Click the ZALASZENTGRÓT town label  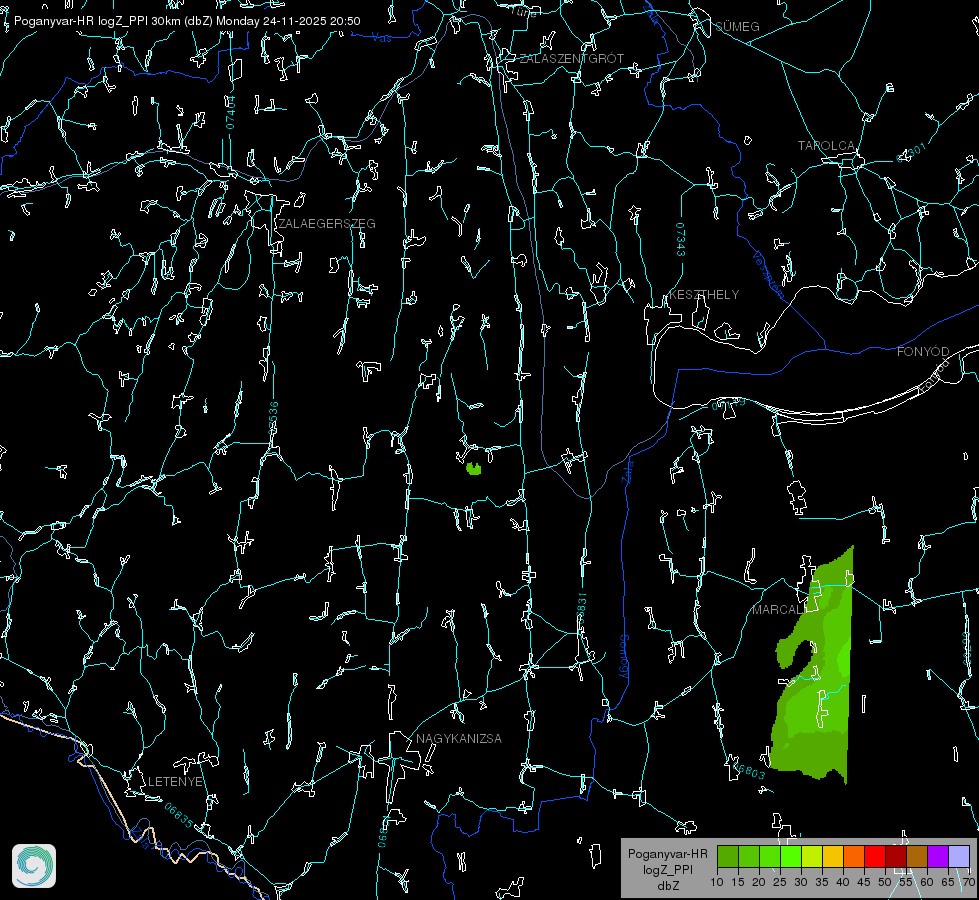point(571,59)
